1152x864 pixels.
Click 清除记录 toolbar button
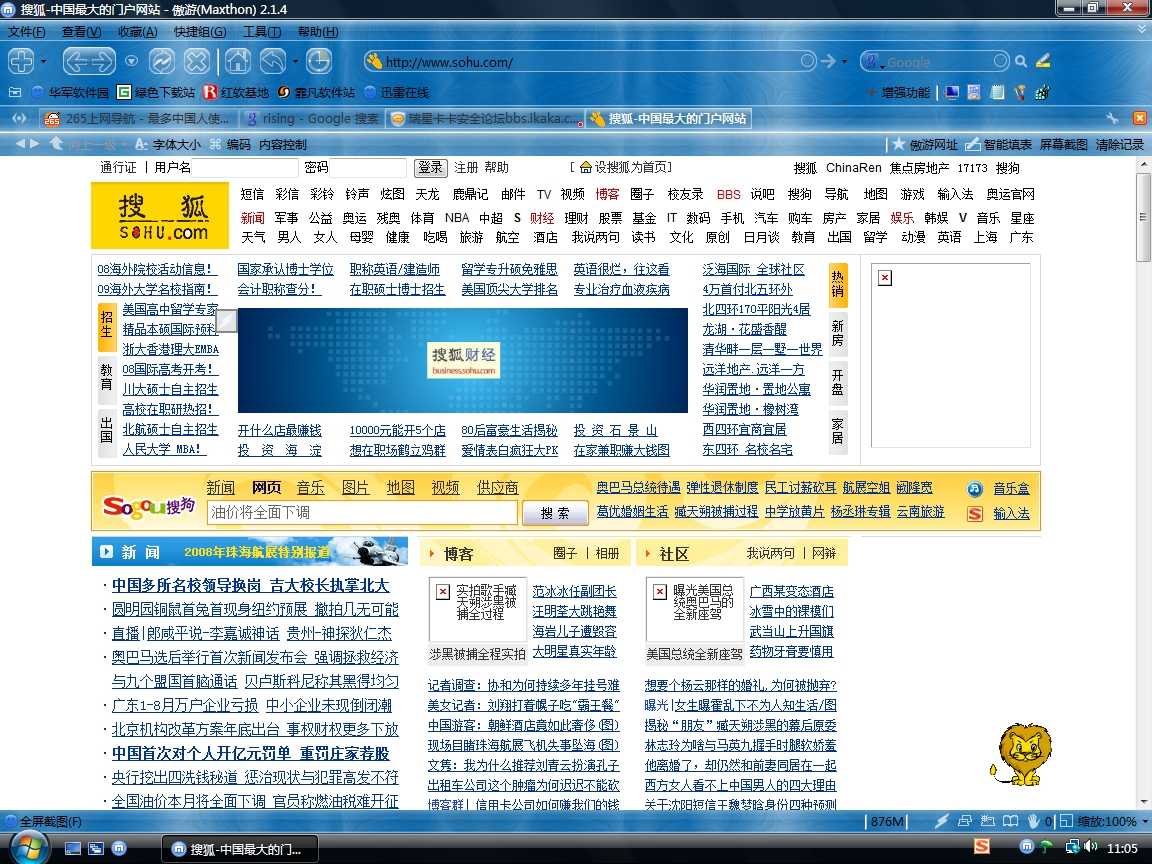(1120, 145)
